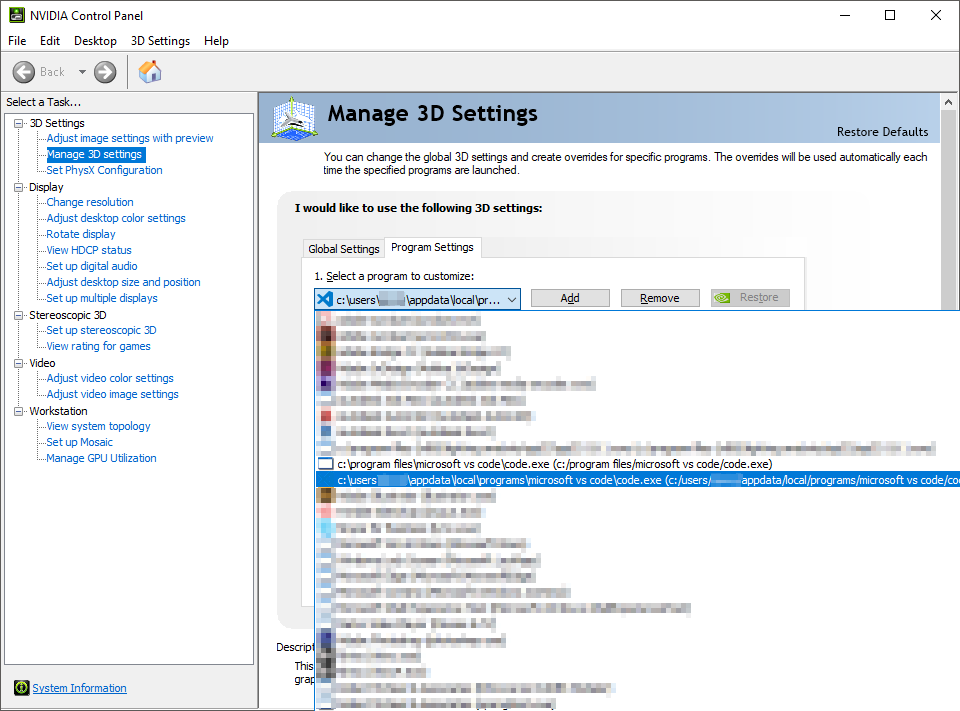Open the File menu
Image resolution: width=960 pixels, height=711 pixels.
[17, 41]
